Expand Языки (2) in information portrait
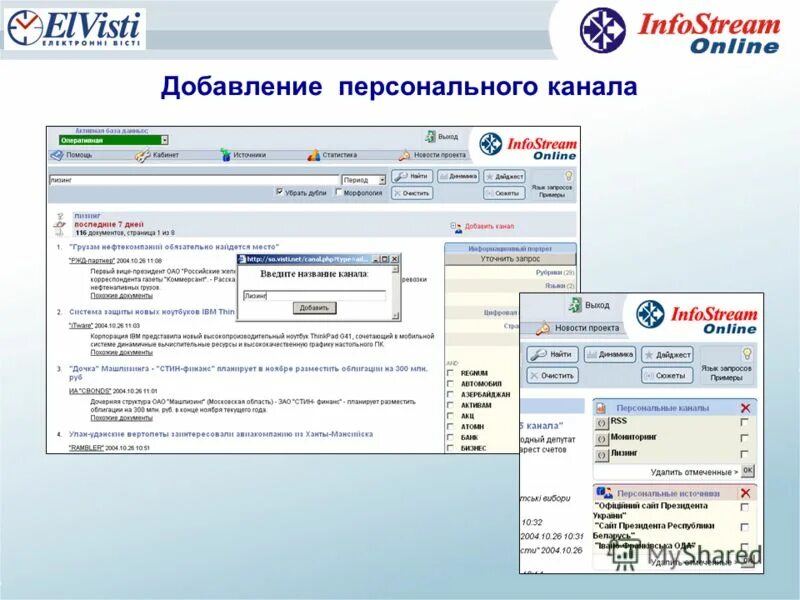Image resolution: width=800 pixels, height=600 pixels. pos(559,286)
